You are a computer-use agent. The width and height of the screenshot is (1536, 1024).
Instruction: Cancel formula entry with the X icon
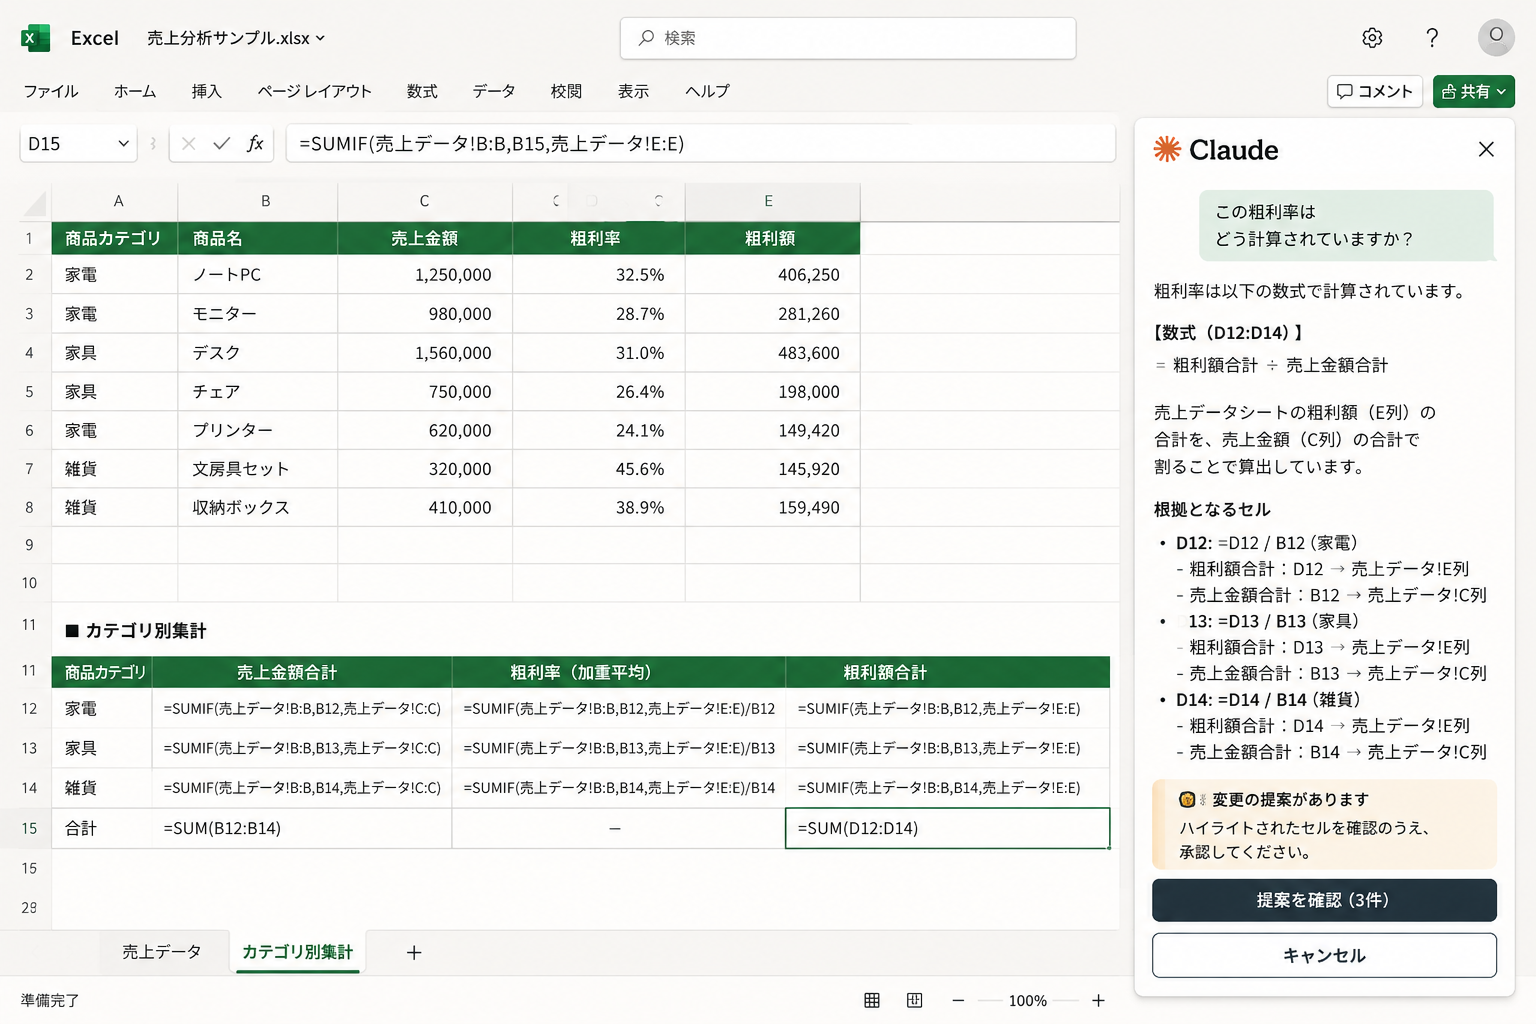coord(188,144)
